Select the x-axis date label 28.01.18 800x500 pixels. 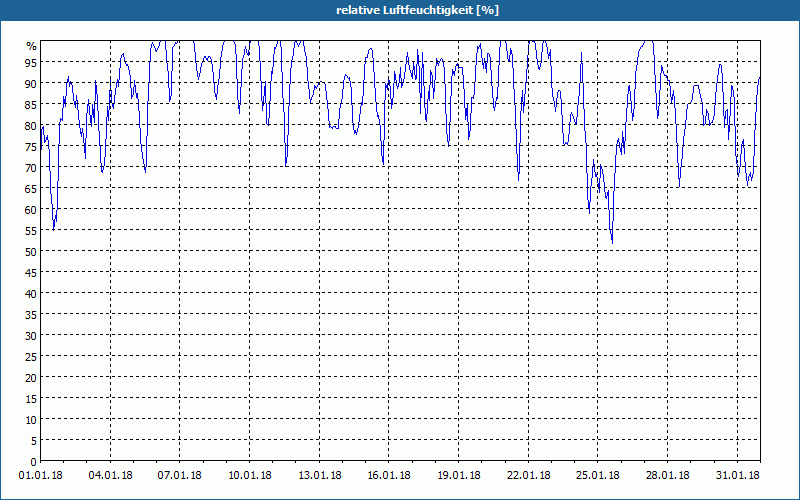[x=667, y=476]
